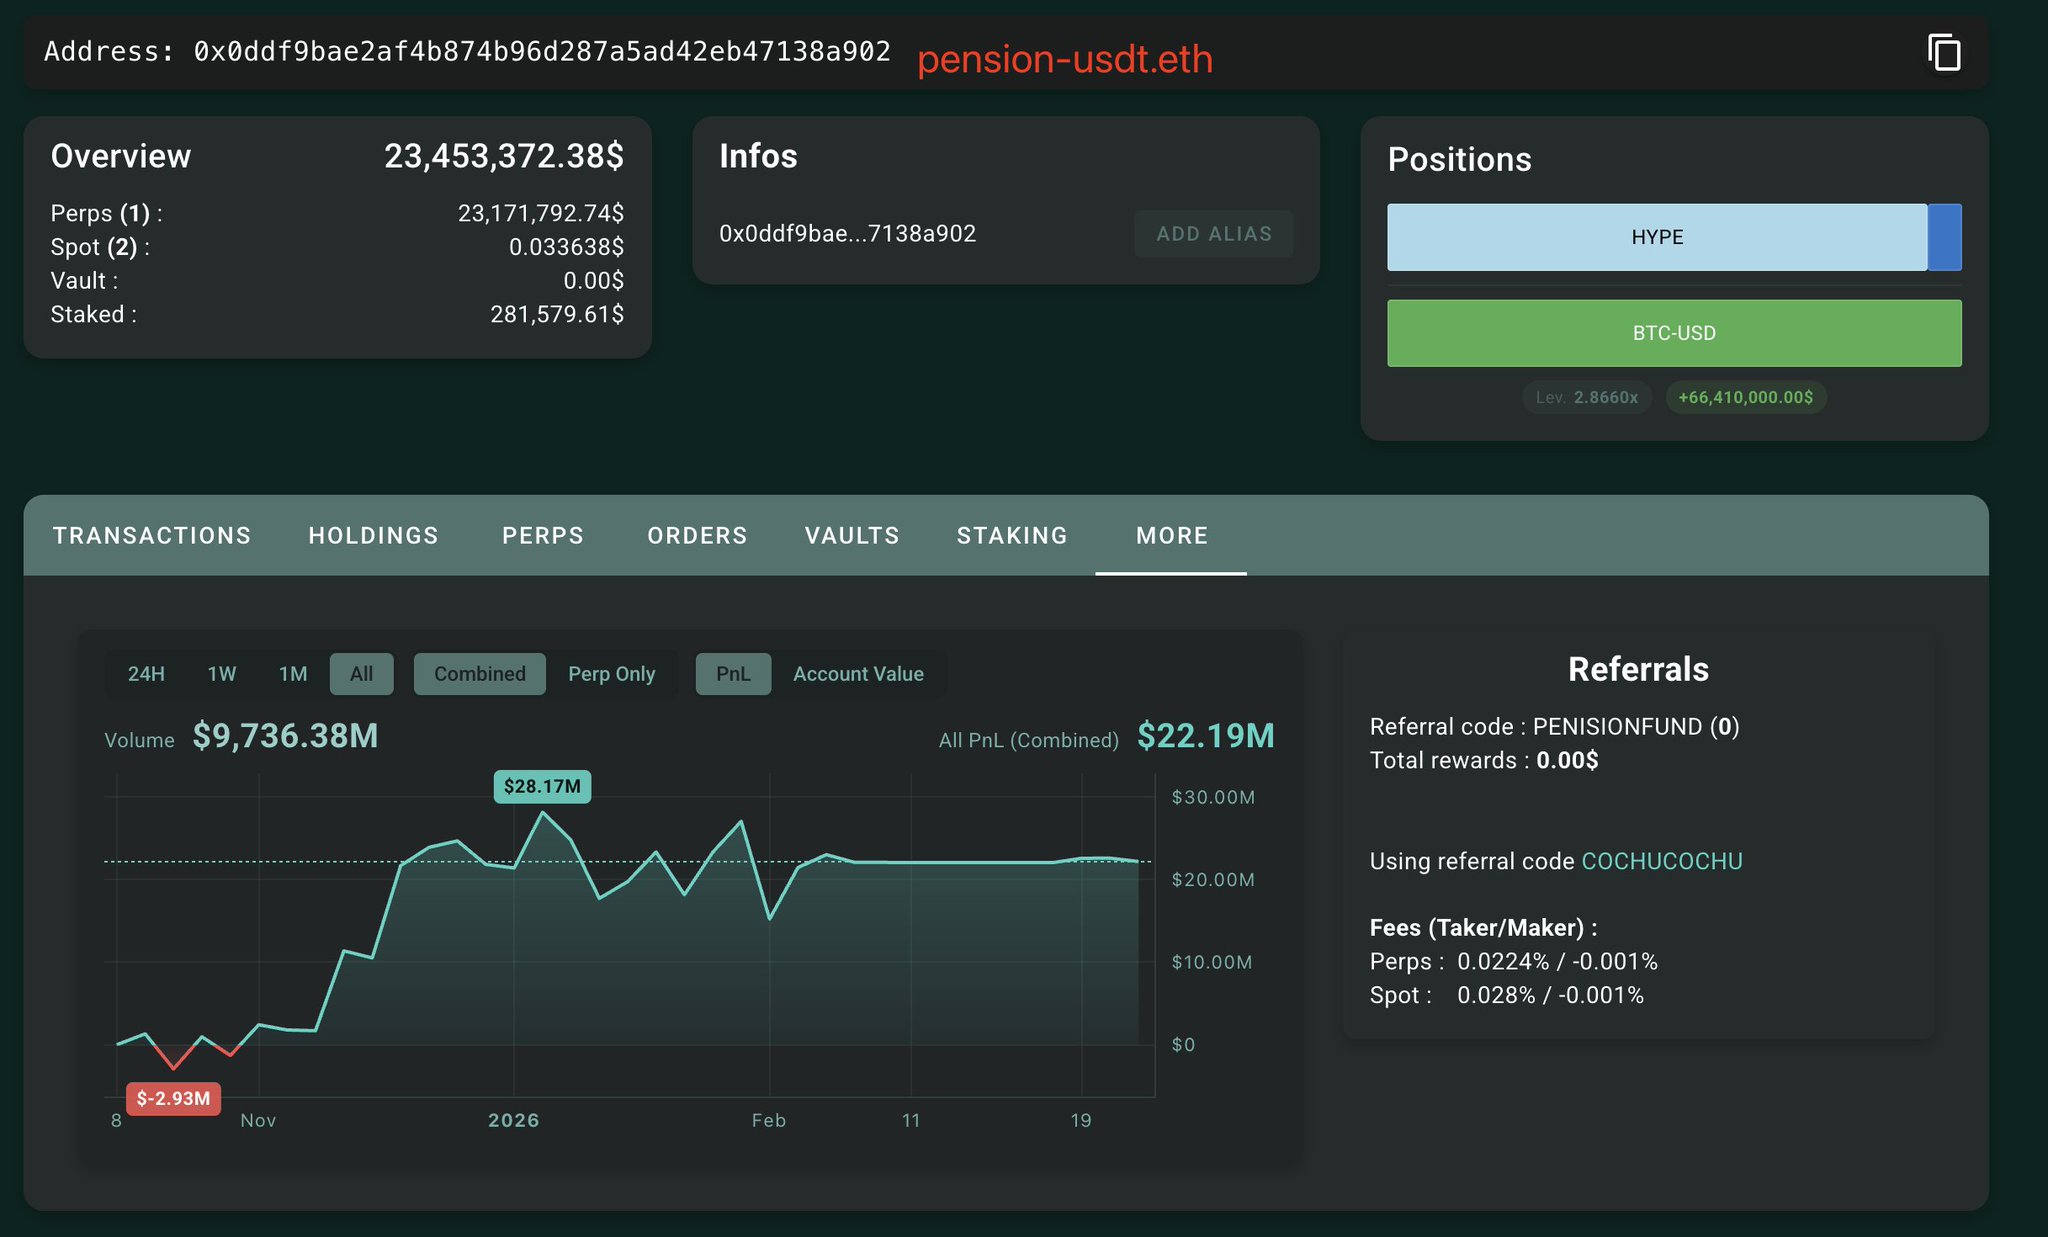Open the Perps tab

543,536
